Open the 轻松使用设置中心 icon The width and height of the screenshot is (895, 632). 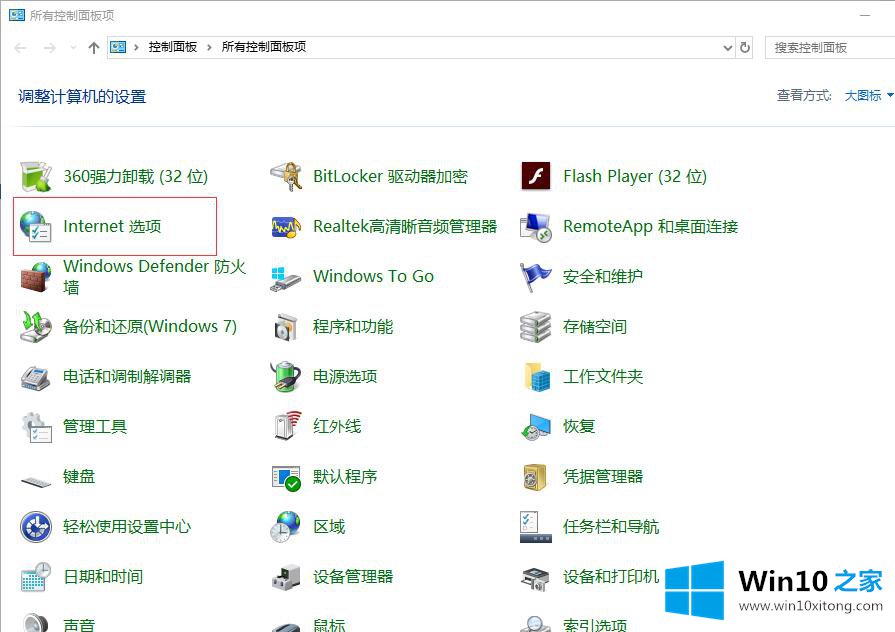point(36,526)
